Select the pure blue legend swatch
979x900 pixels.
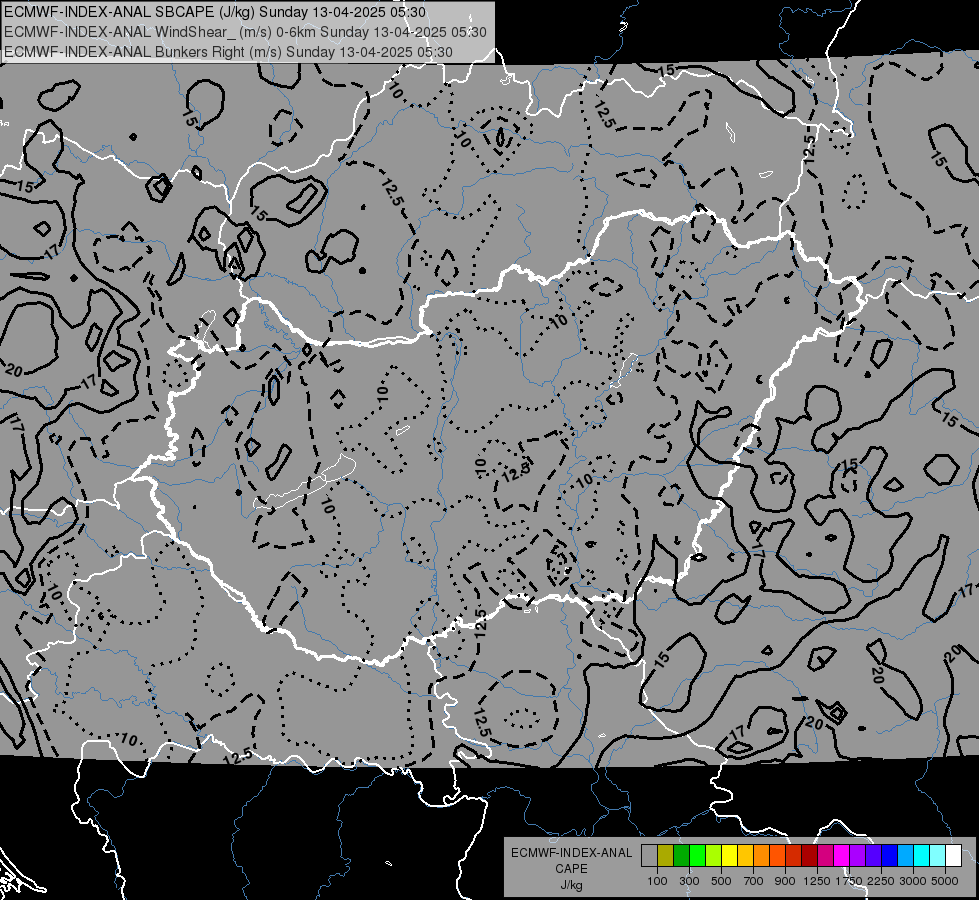point(890,856)
